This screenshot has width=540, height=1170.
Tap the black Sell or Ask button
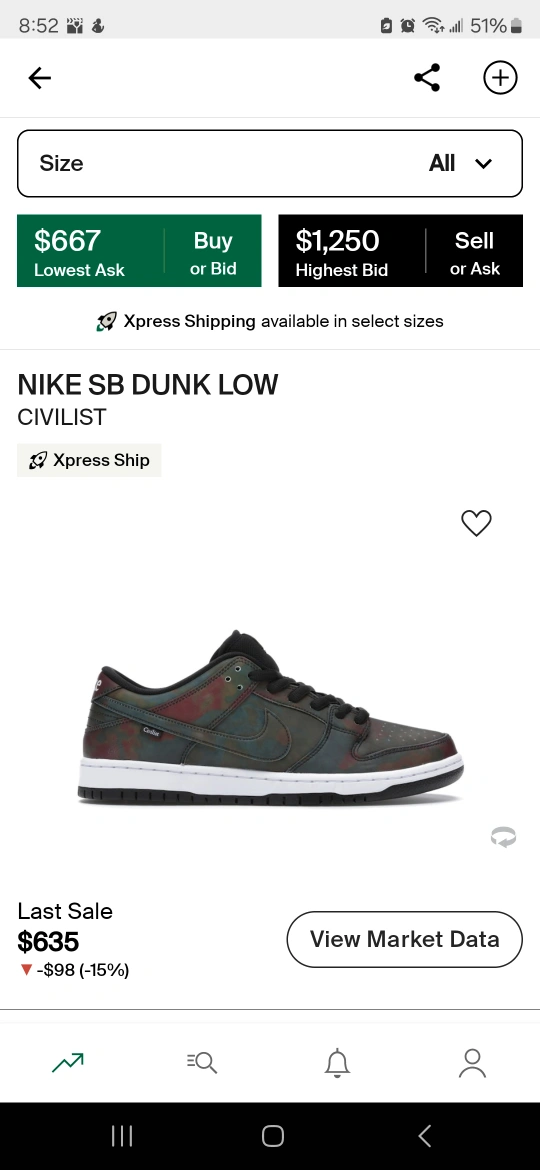[x=475, y=251]
